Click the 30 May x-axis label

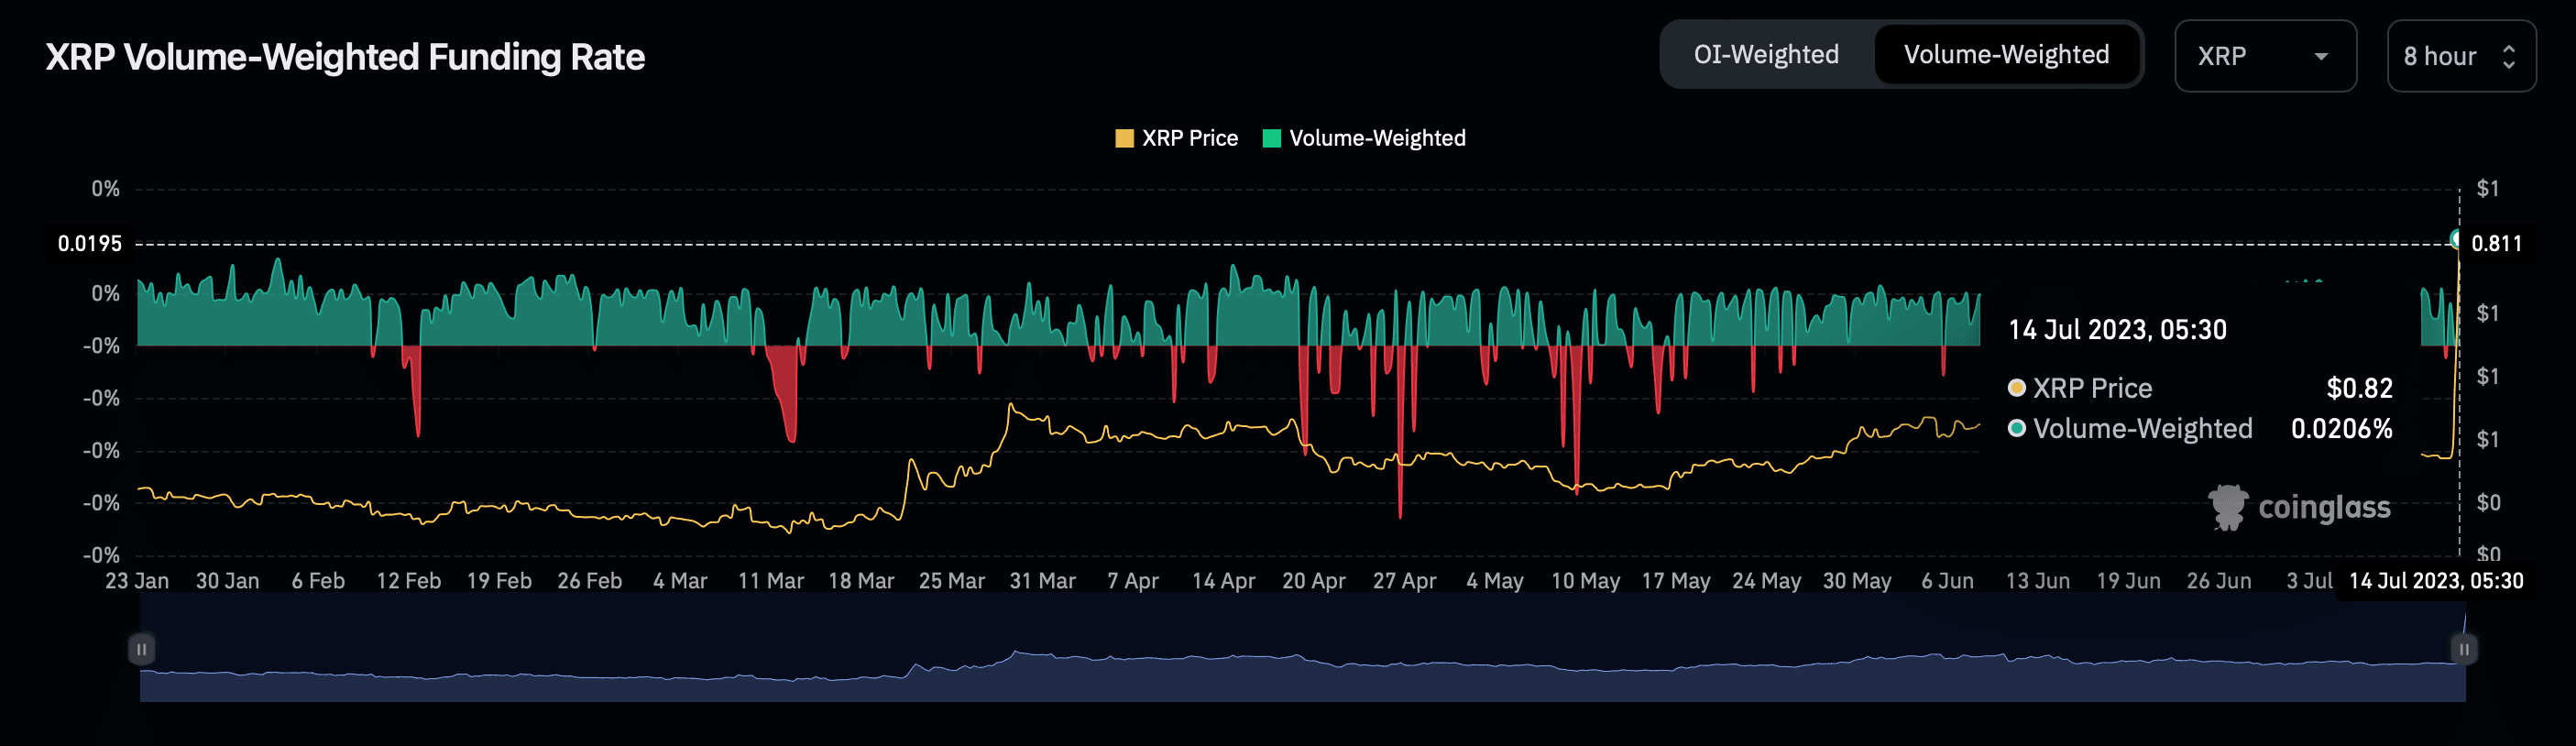(x=1857, y=581)
